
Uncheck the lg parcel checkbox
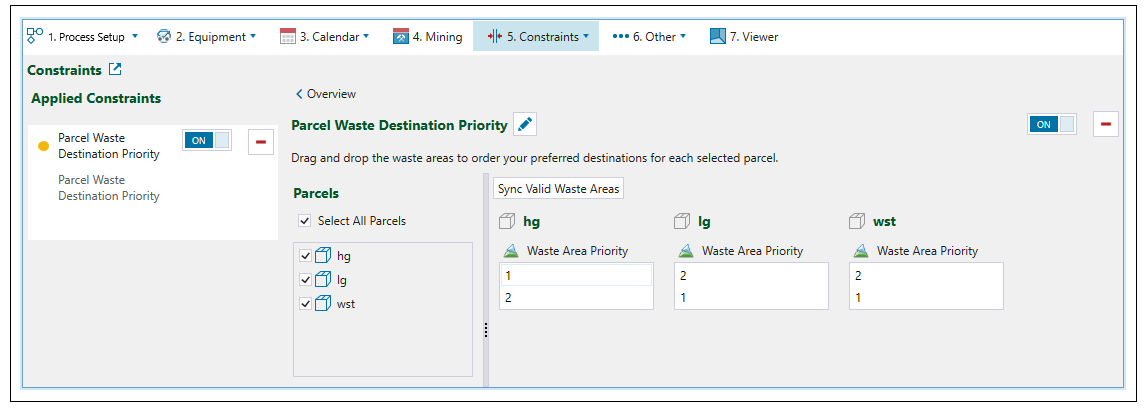click(306, 280)
